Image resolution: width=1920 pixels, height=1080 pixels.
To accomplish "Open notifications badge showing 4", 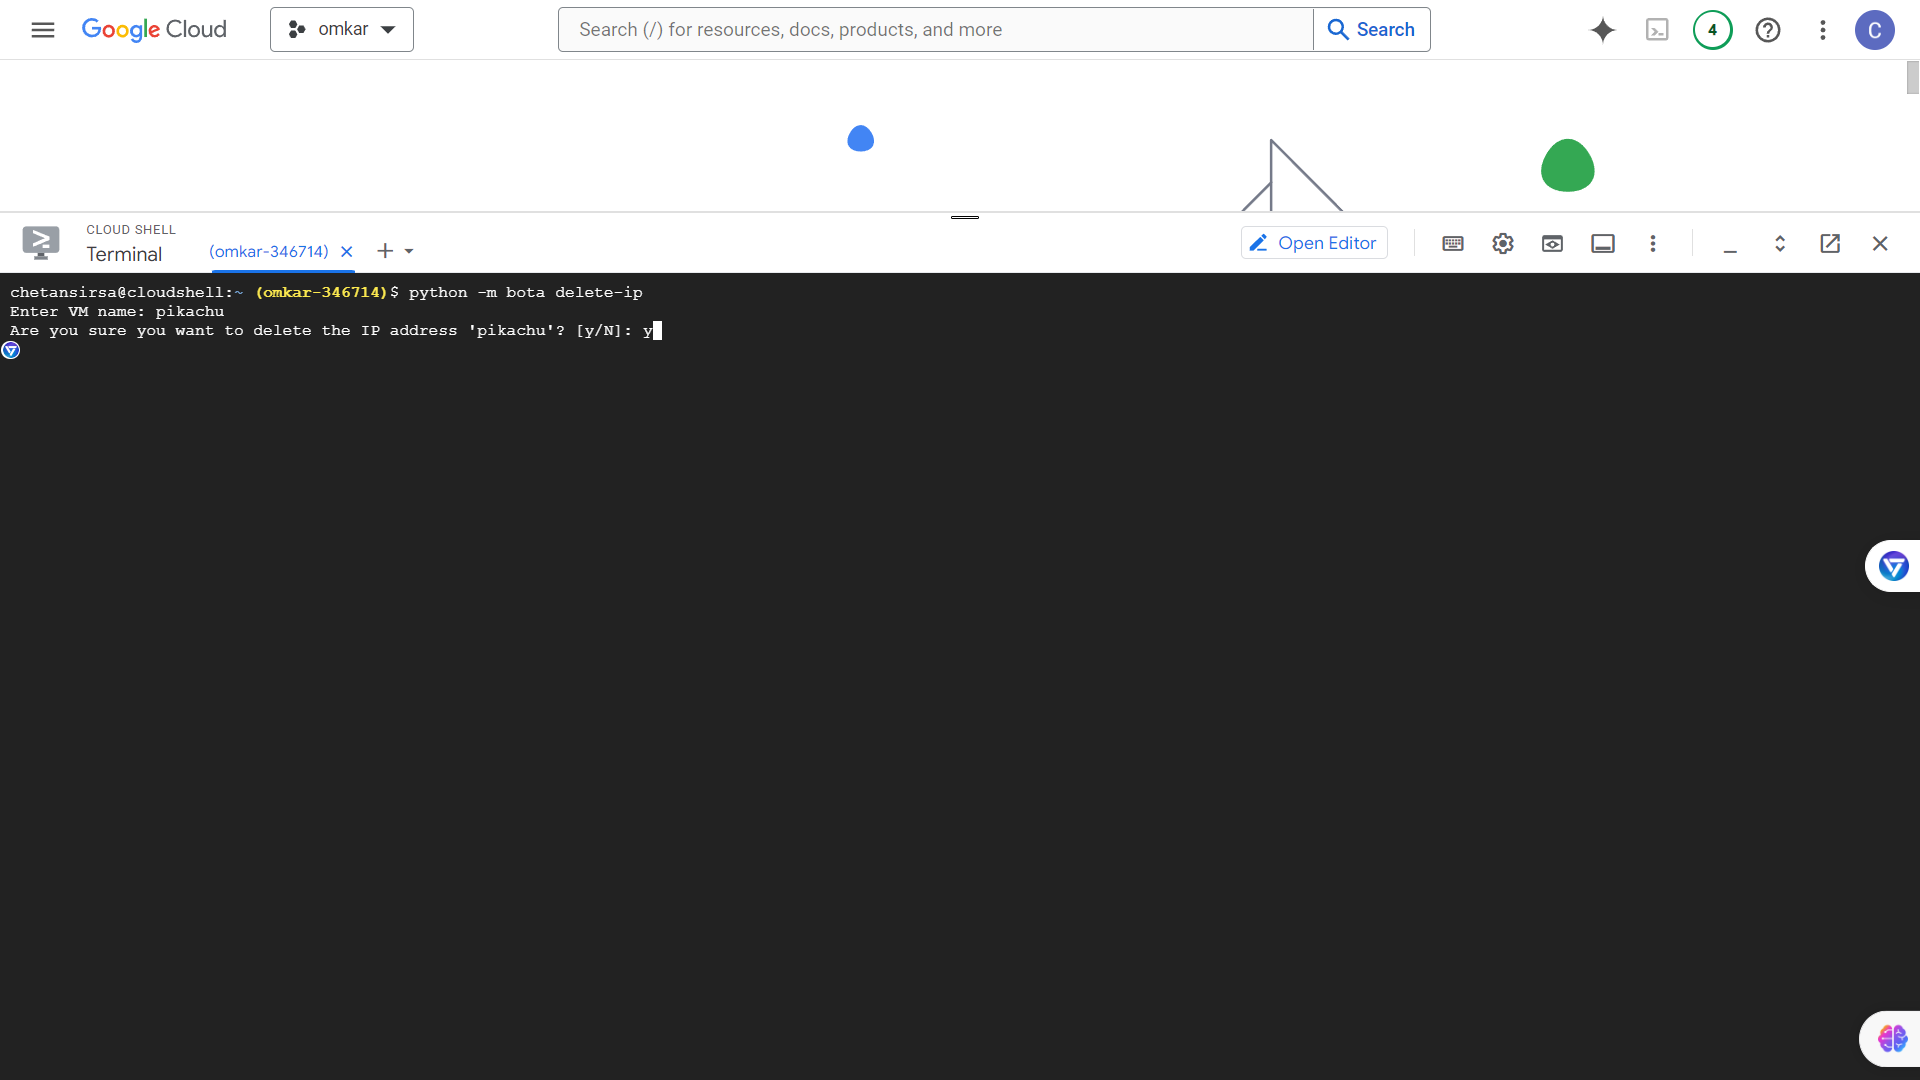I will [1712, 30].
